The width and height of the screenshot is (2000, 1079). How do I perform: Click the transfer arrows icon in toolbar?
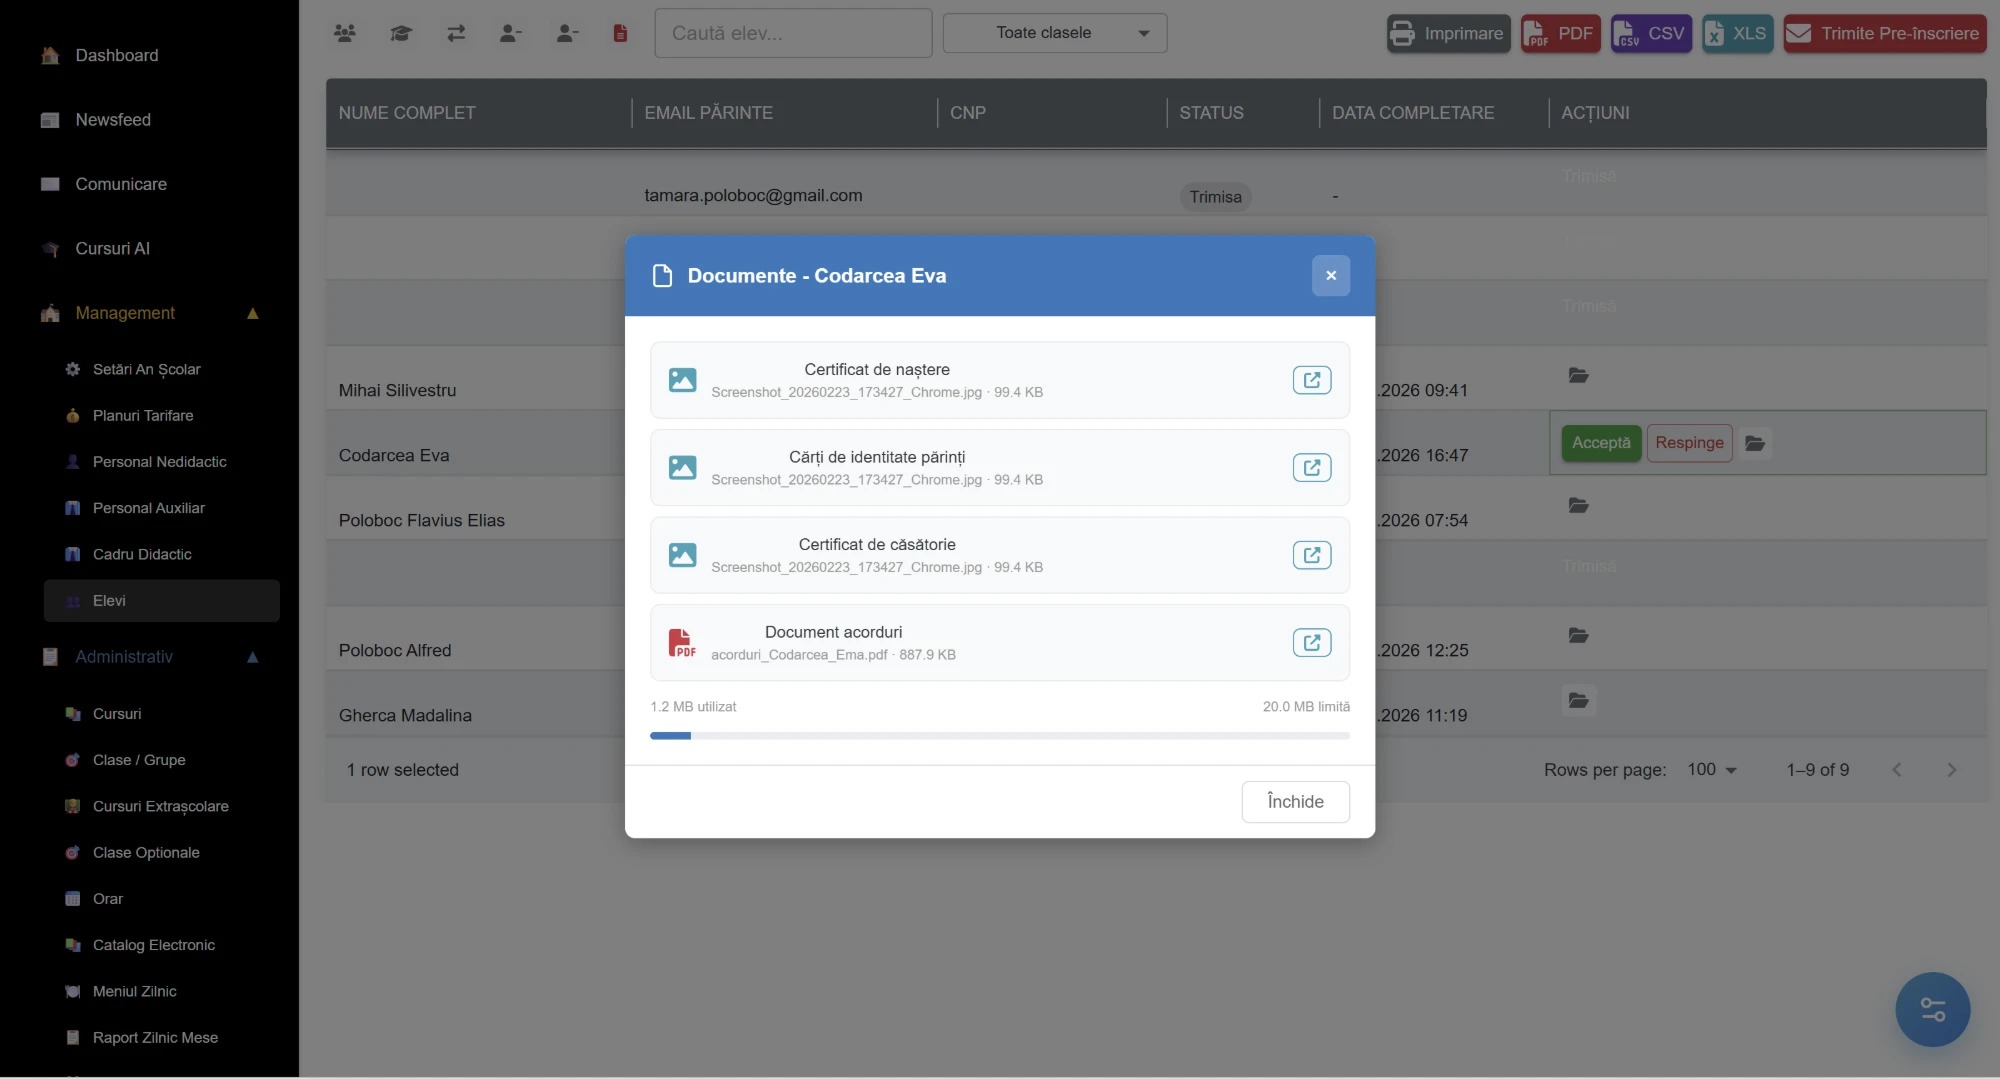click(x=456, y=33)
